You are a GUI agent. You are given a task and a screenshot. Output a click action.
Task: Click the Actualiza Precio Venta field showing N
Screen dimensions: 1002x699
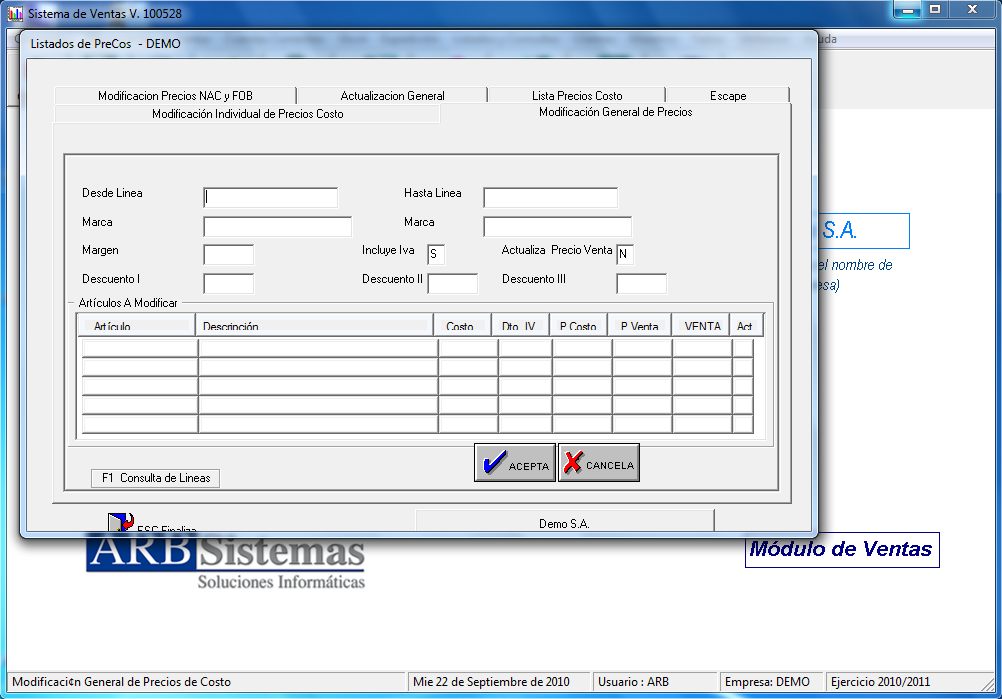625,254
